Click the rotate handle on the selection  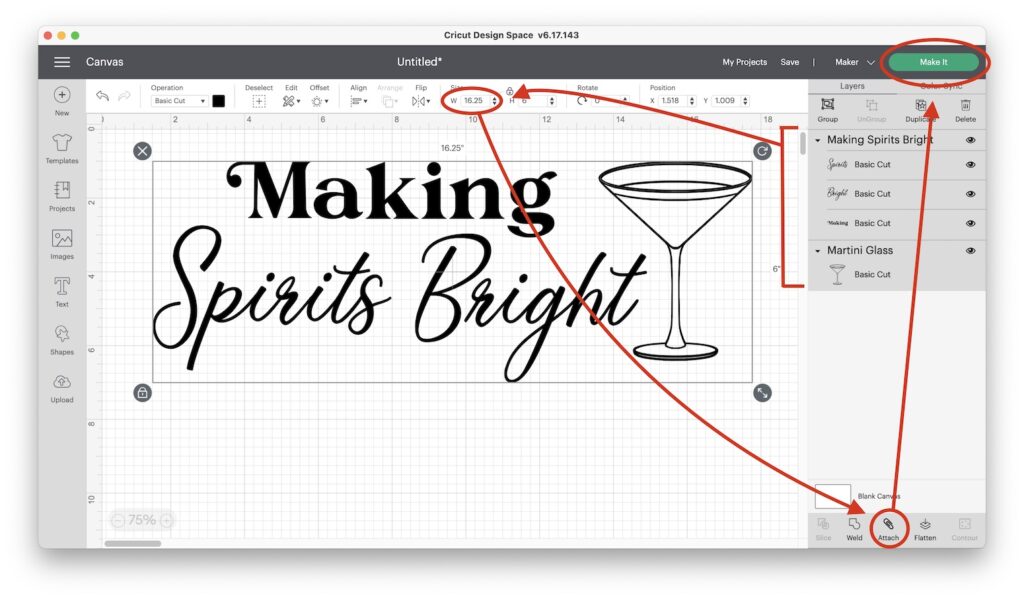coord(762,151)
